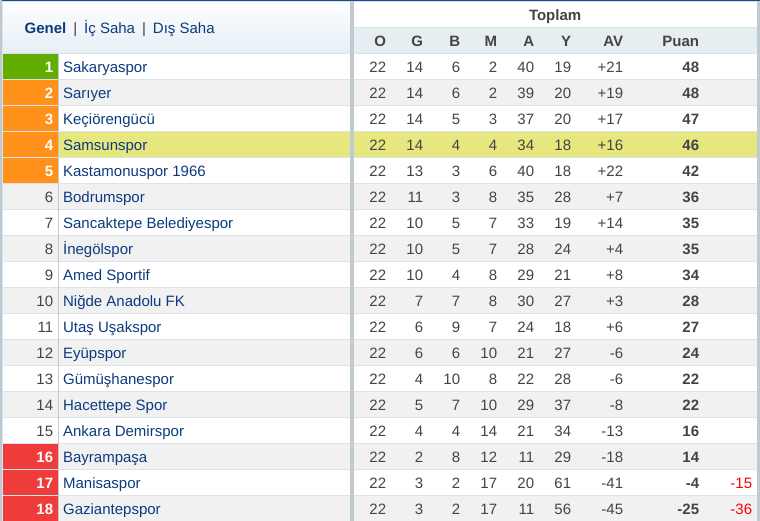Select the Genel standings tab
Viewport: 760px width, 521px height.
(x=45, y=28)
